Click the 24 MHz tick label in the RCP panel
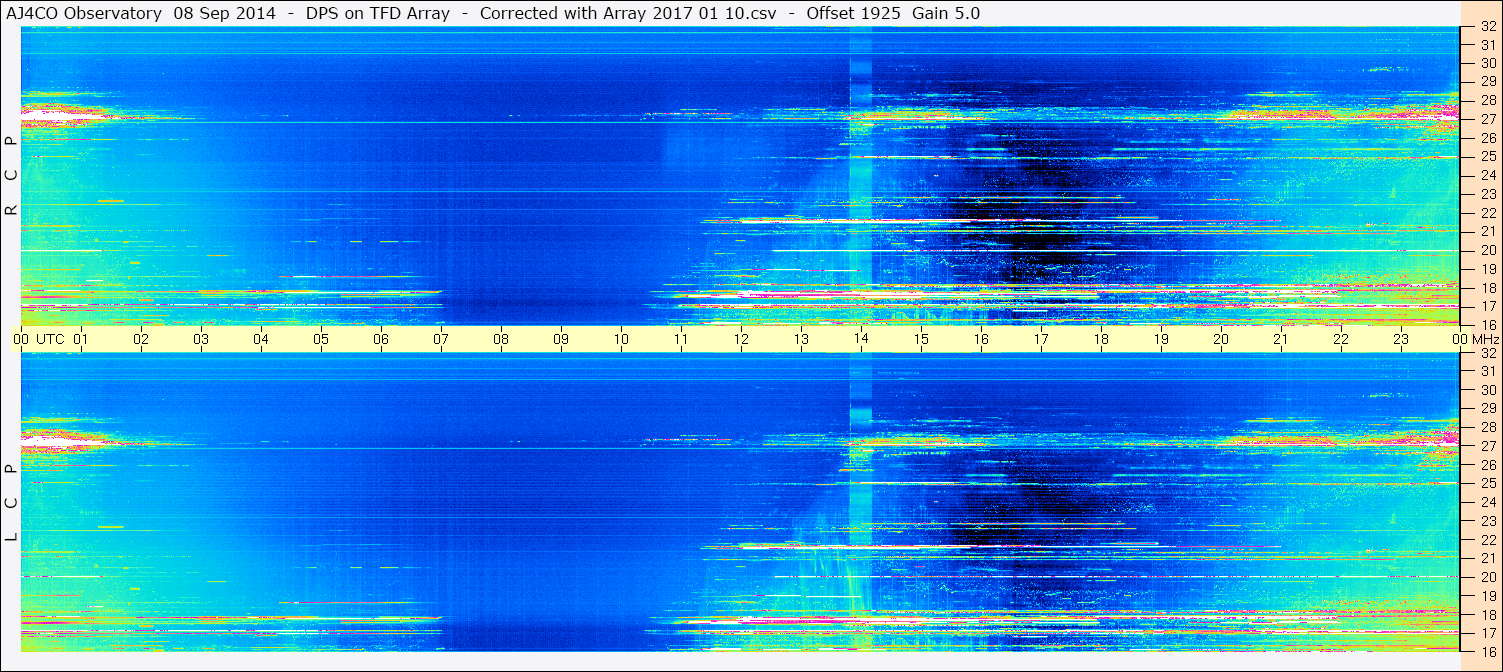This screenshot has height=672, width=1503. [1487, 176]
